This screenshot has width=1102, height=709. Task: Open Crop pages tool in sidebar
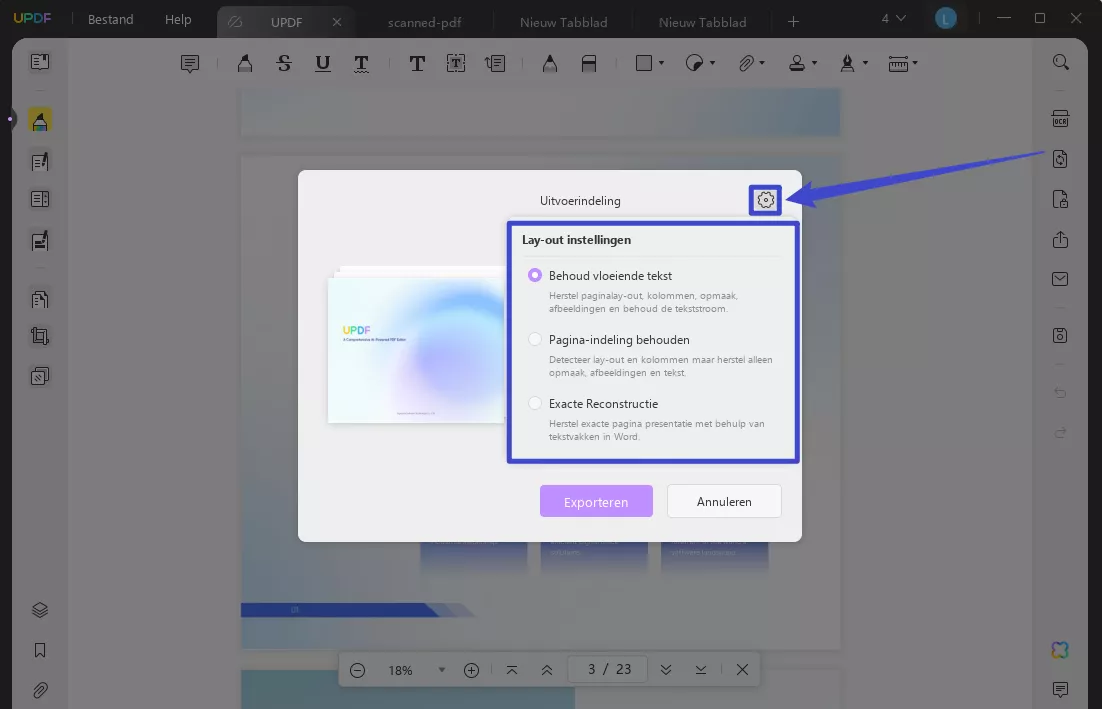(x=40, y=336)
